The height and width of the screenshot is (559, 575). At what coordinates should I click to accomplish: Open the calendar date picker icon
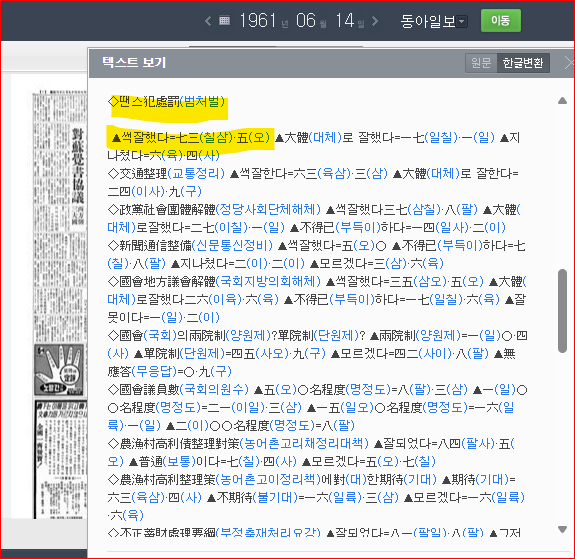click(x=224, y=20)
